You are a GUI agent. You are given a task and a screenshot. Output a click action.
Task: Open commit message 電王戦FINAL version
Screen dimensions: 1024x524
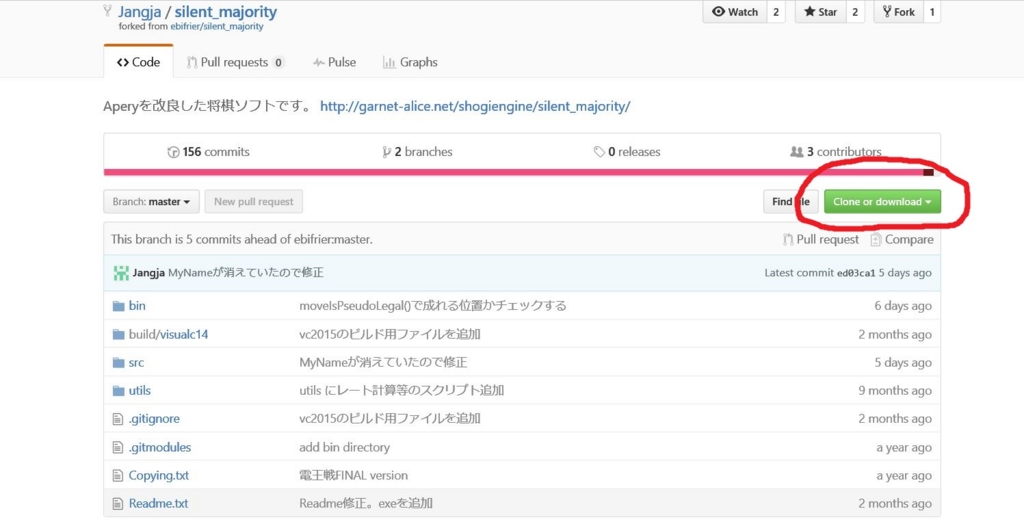click(353, 476)
